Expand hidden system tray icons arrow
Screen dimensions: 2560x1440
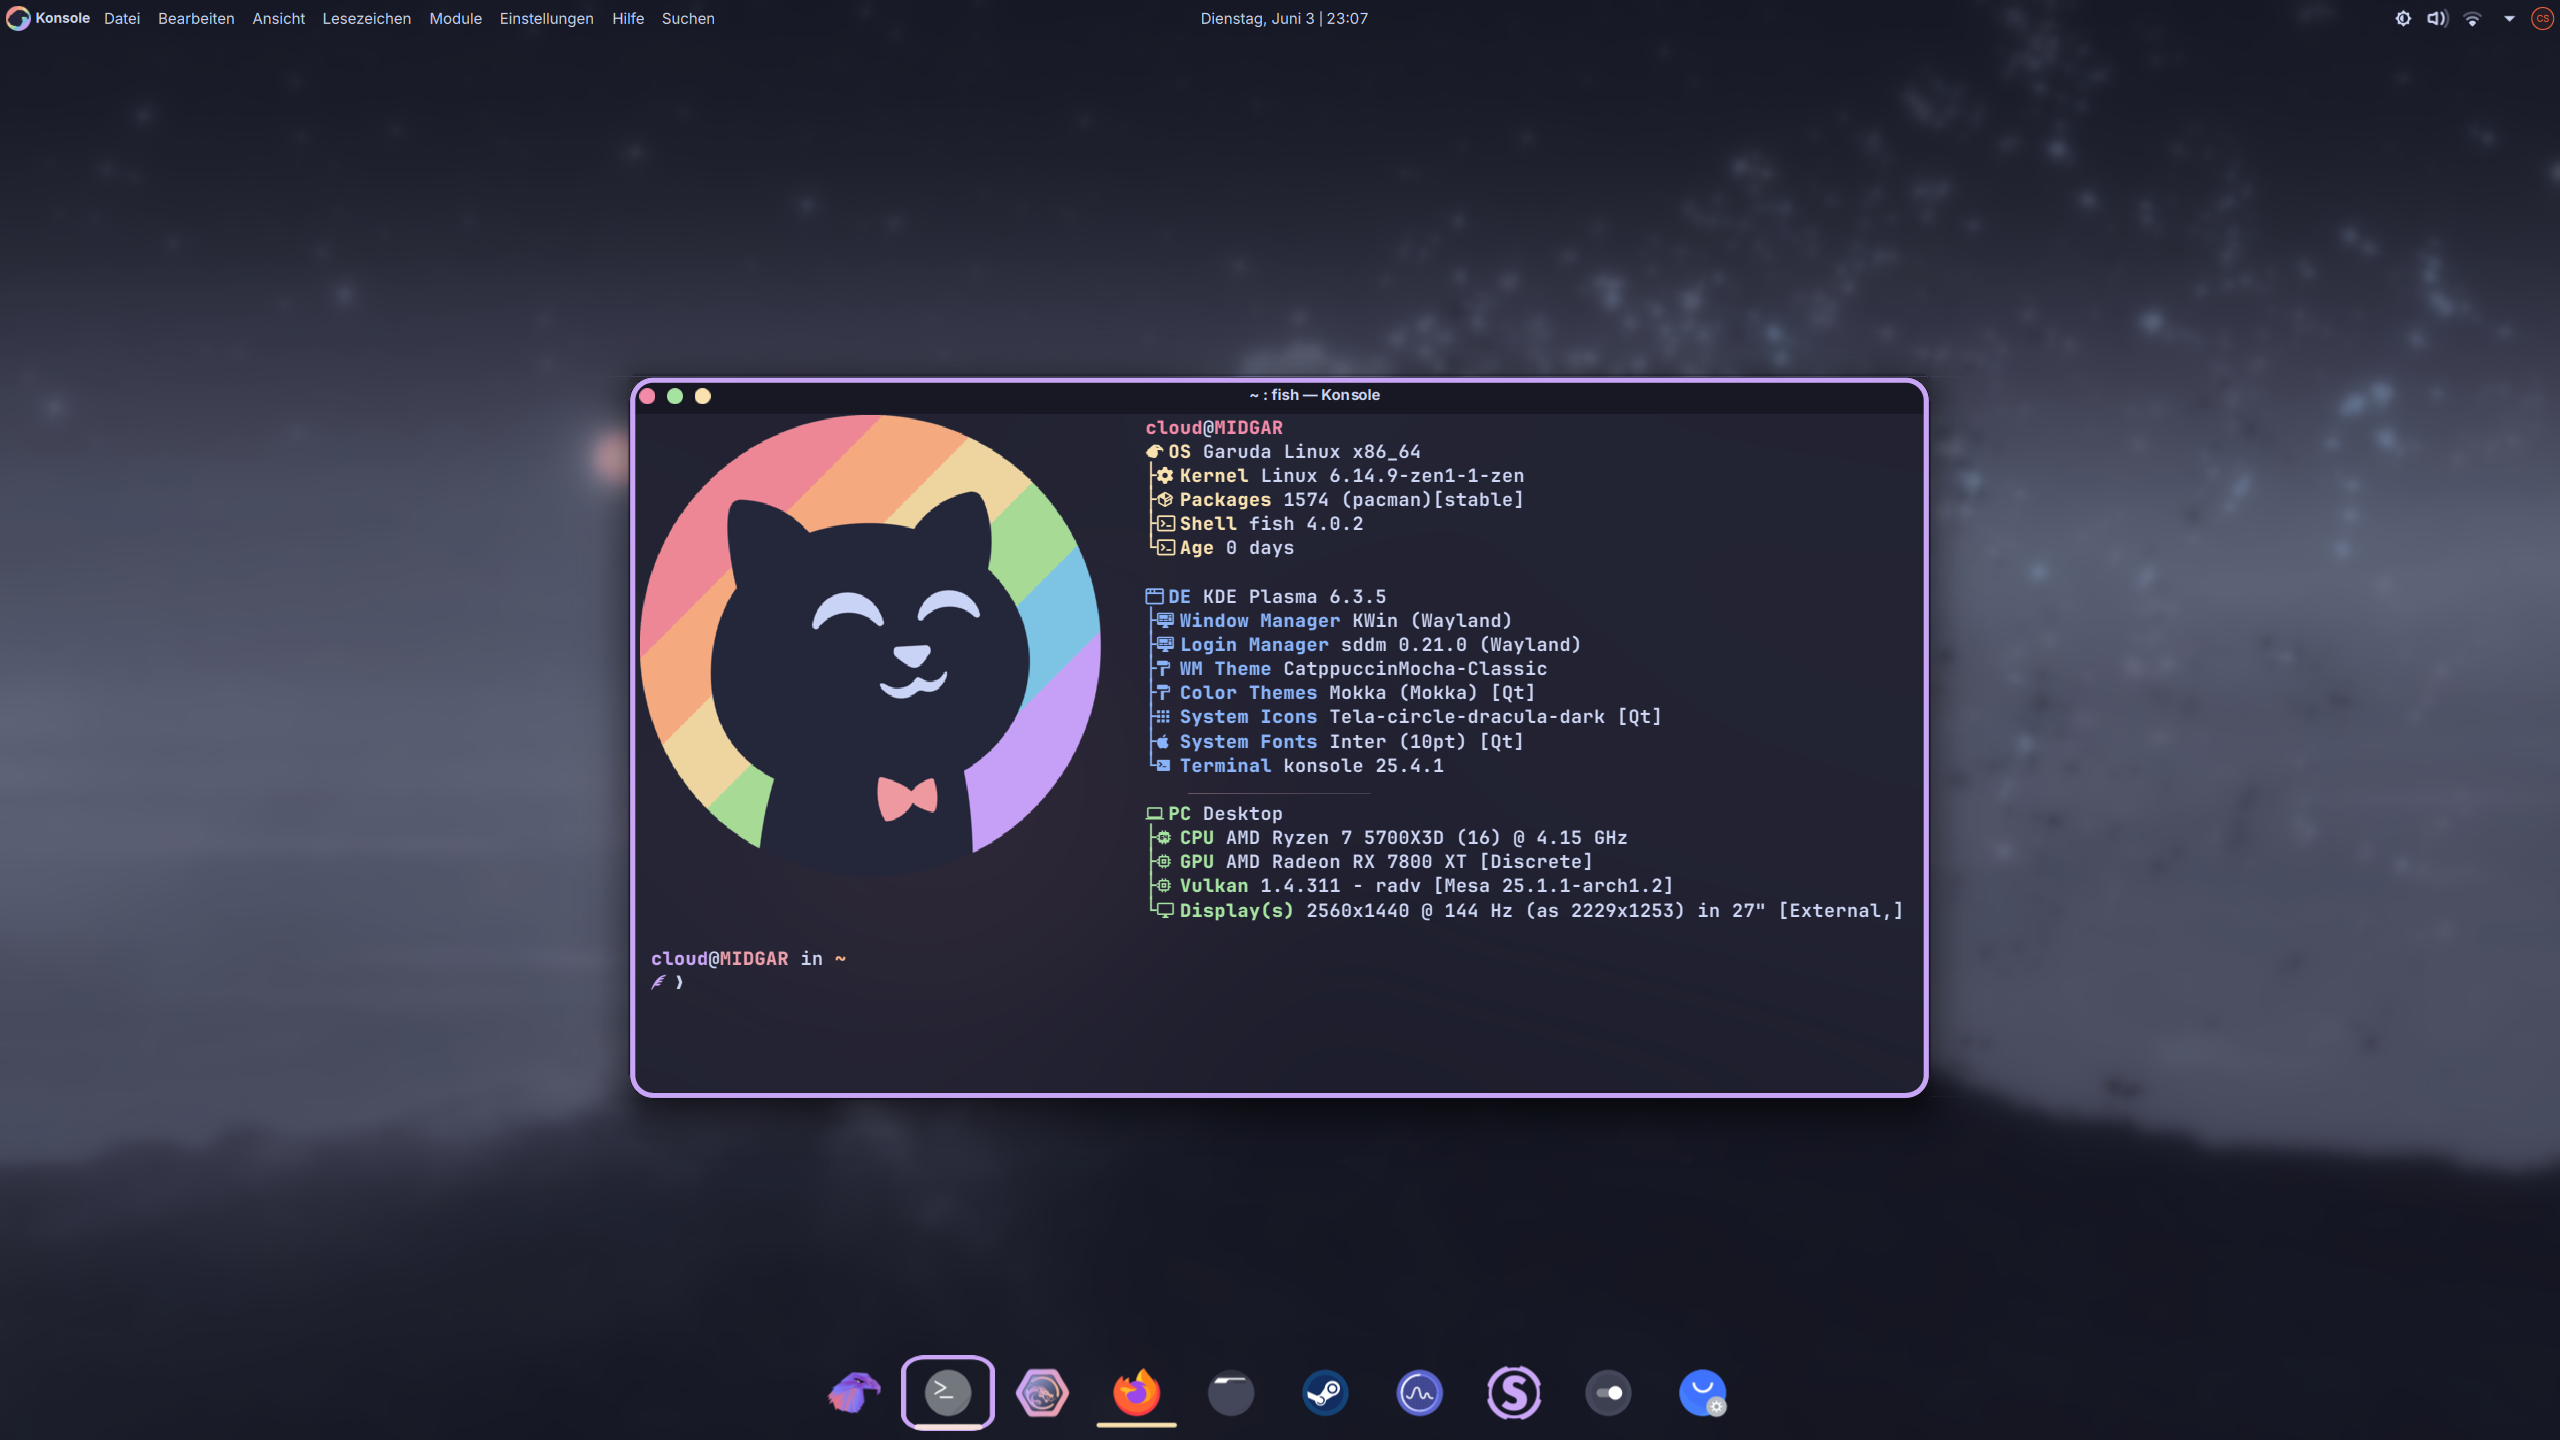pos(2509,18)
